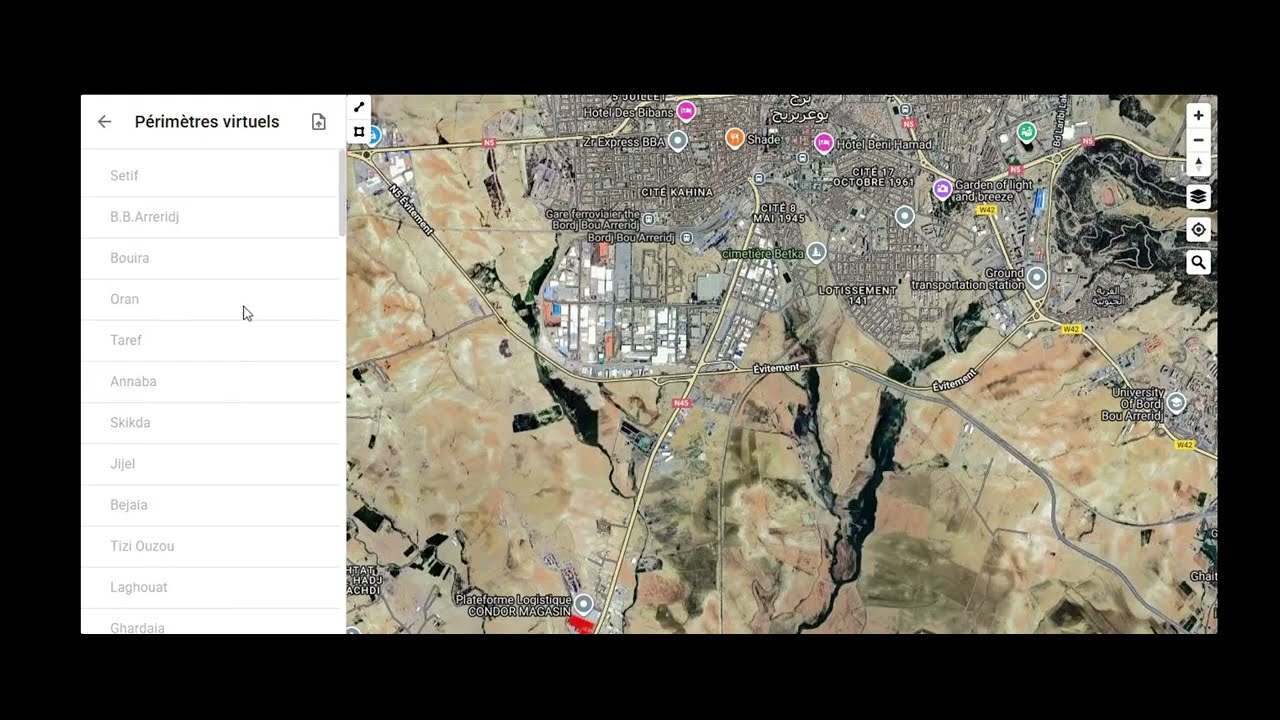This screenshot has height=720, width=1280.
Task: Select the Oran geofence
Action: 210,299
